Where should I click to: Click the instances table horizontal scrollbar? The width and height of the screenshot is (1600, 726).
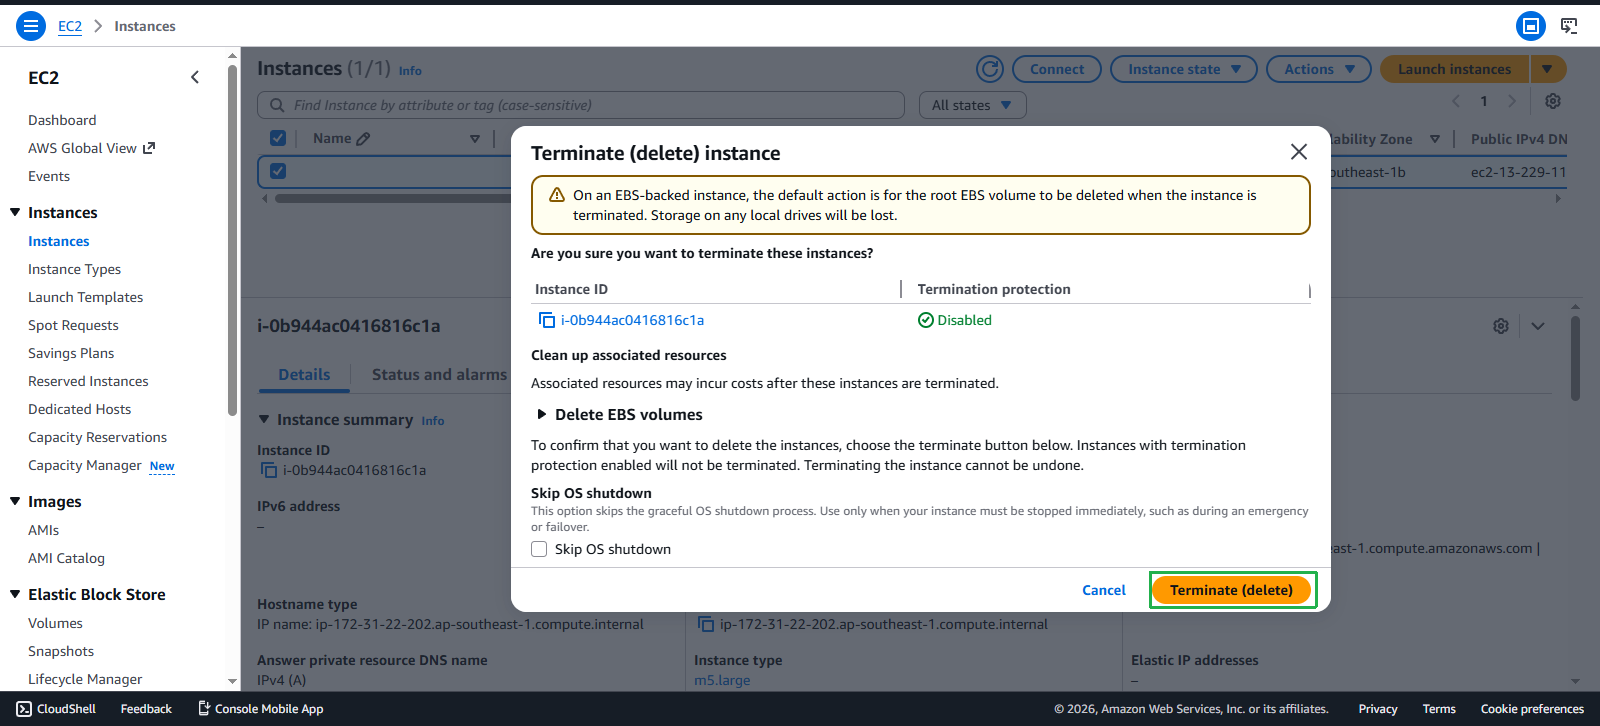(x=392, y=198)
